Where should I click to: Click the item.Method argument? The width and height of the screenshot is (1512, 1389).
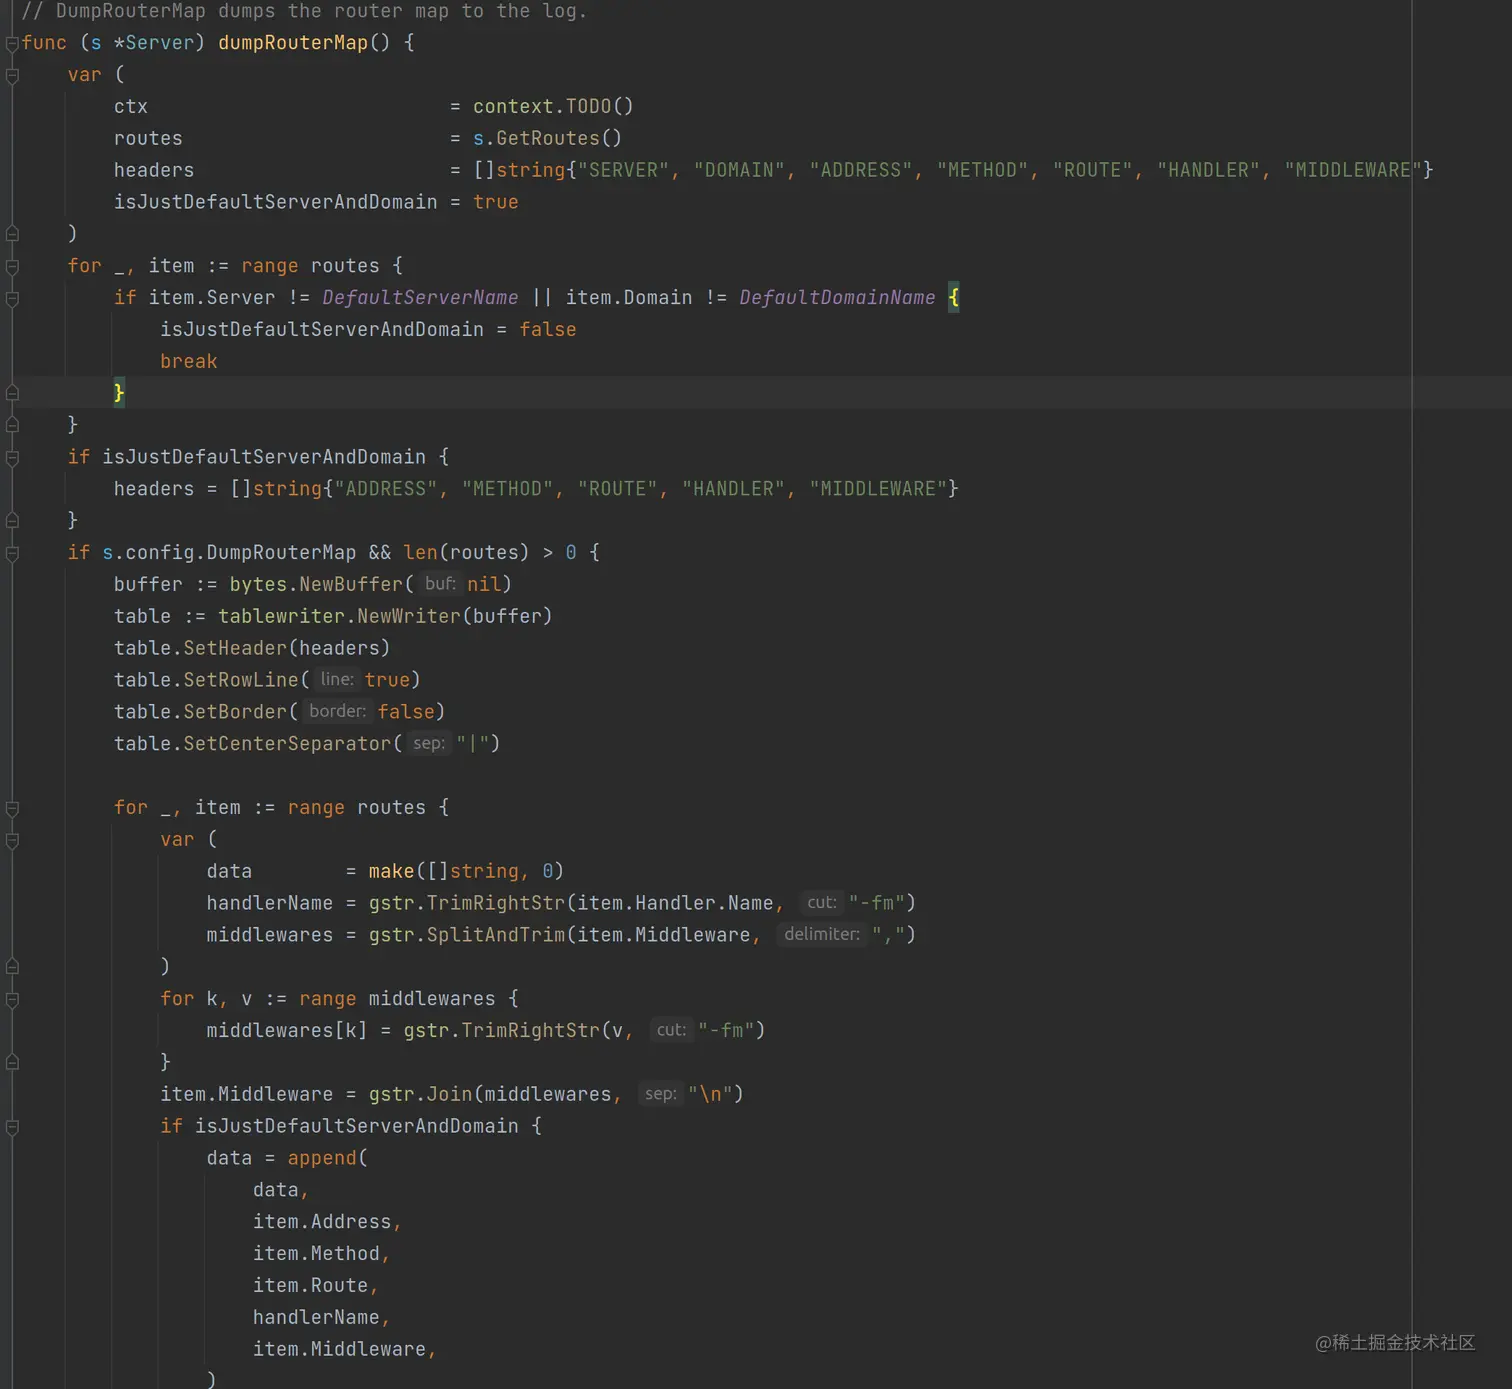click(x=316, y=1255)
